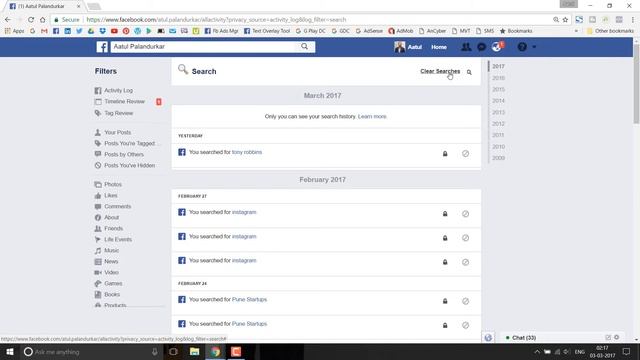Image resolution: width=640 pixels, height=360 pixels.
Task: Click delete circle on first Pune Startups row
Action: 465,301
